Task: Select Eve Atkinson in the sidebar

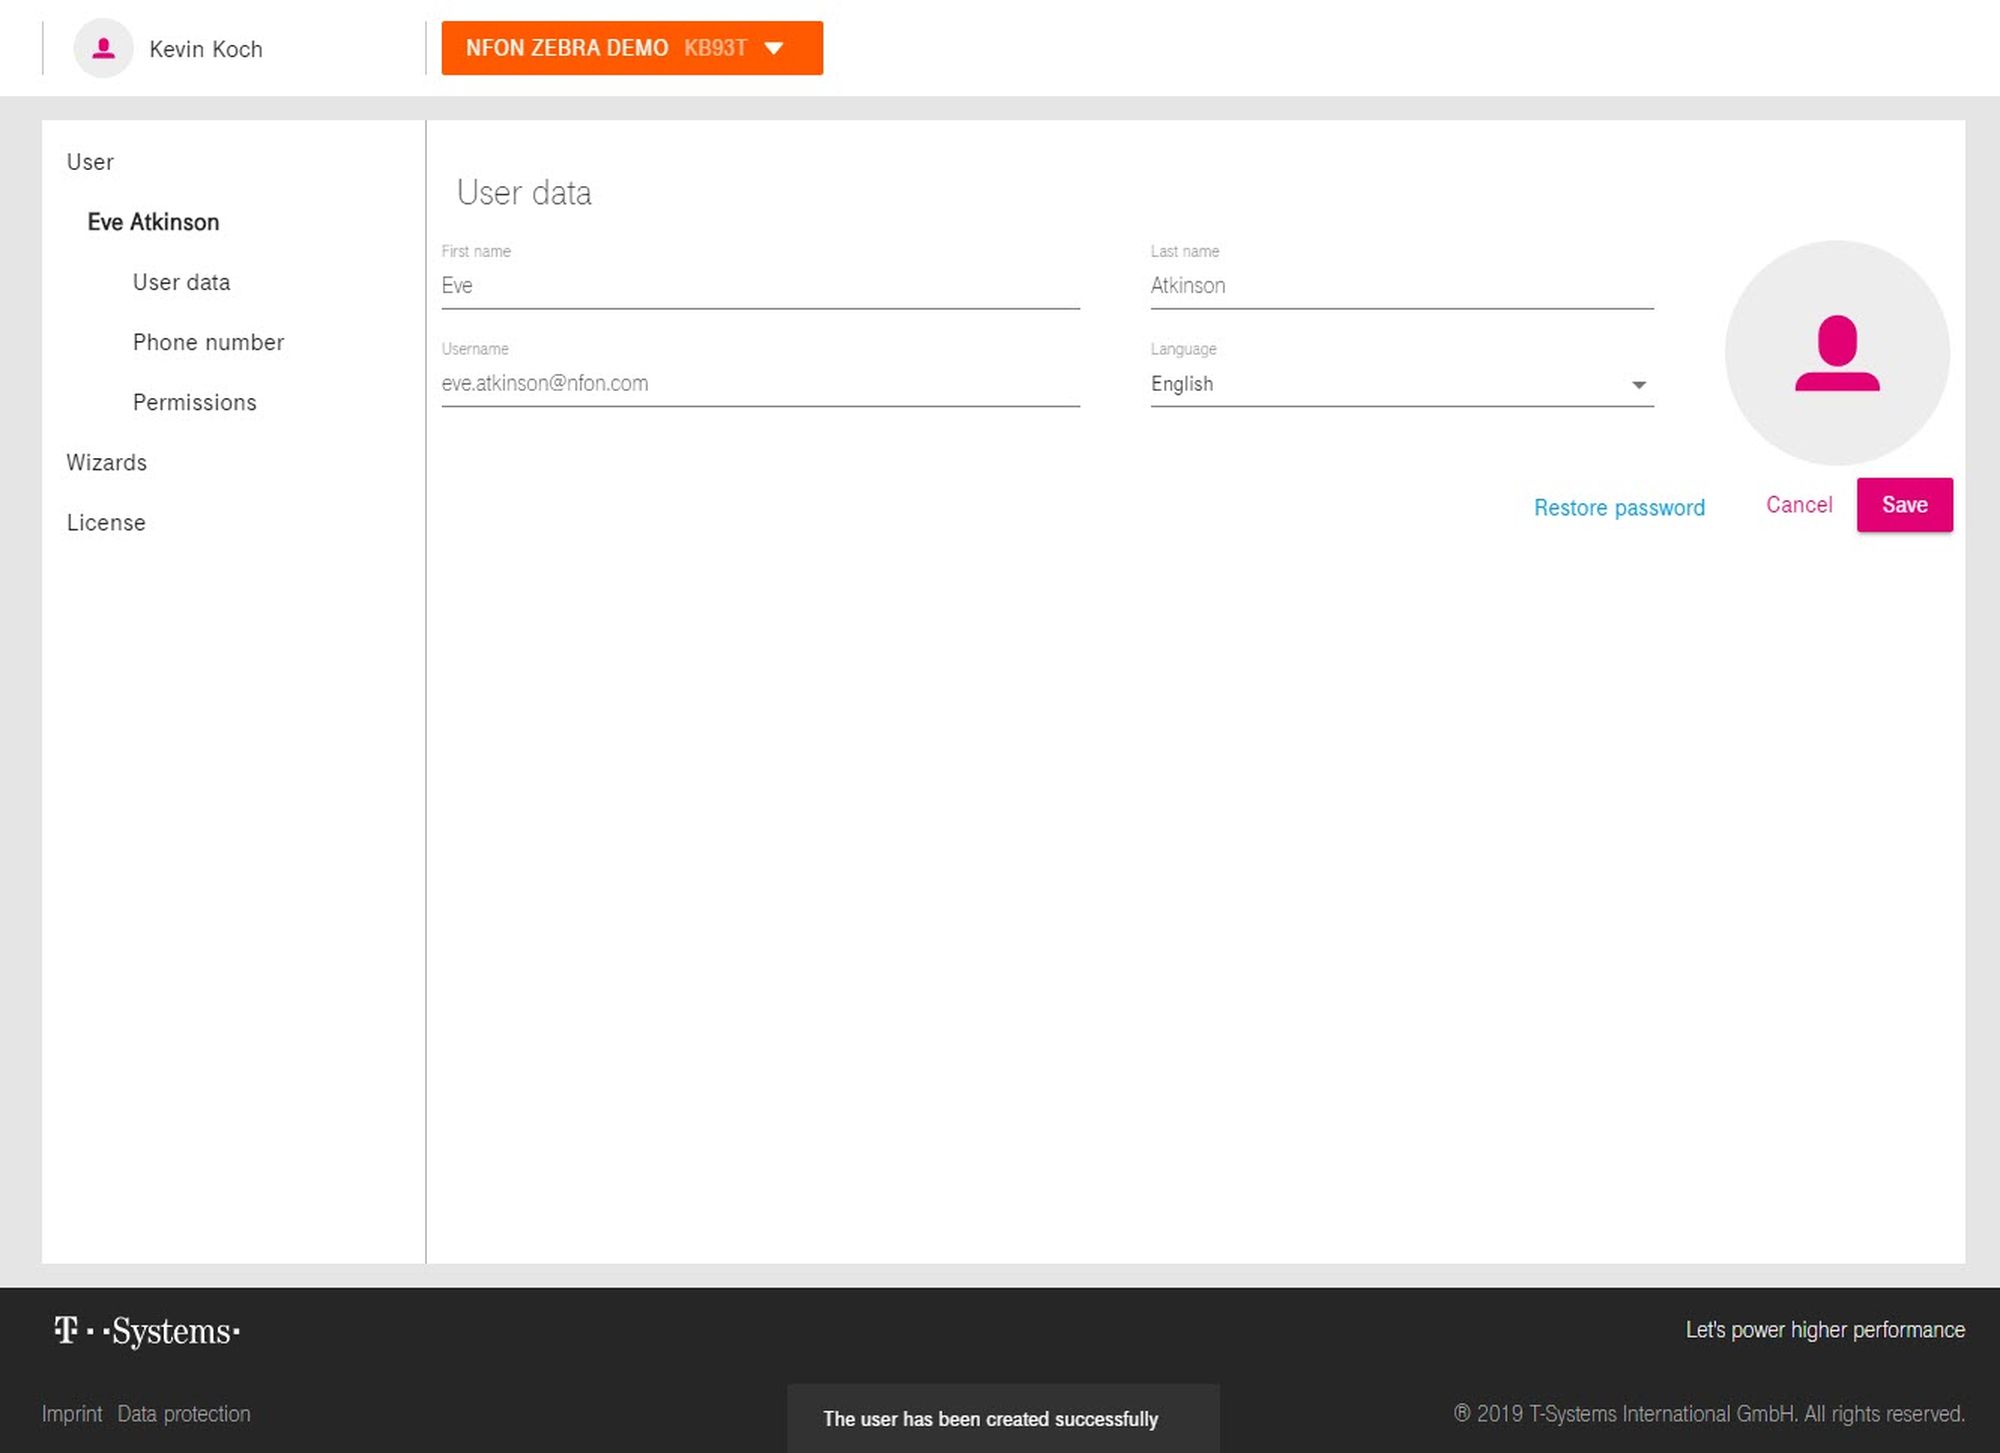Action: point(153,222)
